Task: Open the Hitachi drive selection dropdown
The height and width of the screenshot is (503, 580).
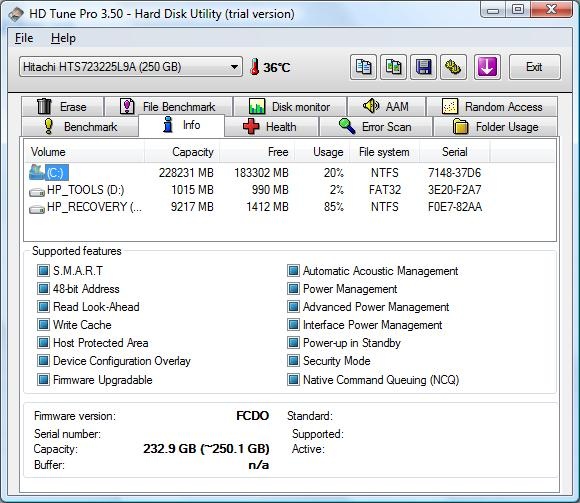Action: pyautogui.click(x=131, y=67)
